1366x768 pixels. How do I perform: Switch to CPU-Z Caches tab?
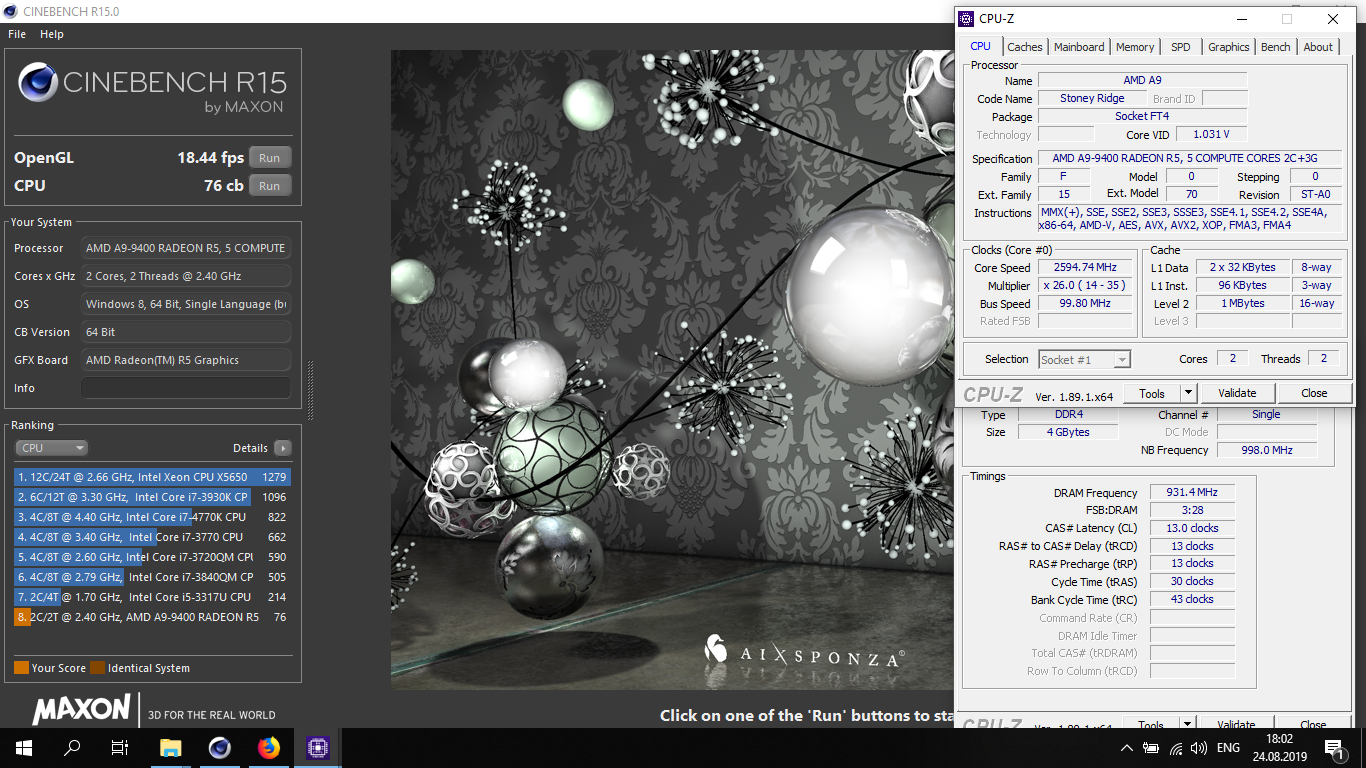[x=1025, y=47]
